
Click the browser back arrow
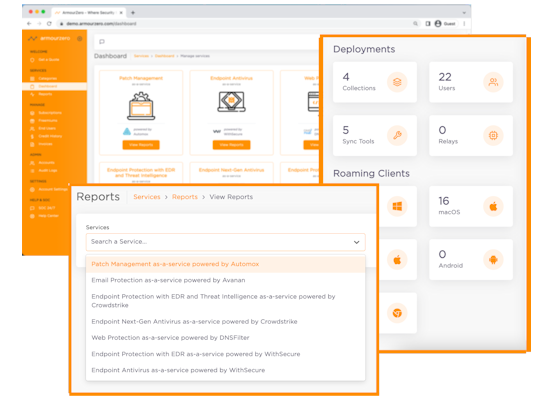pos(29,24)
